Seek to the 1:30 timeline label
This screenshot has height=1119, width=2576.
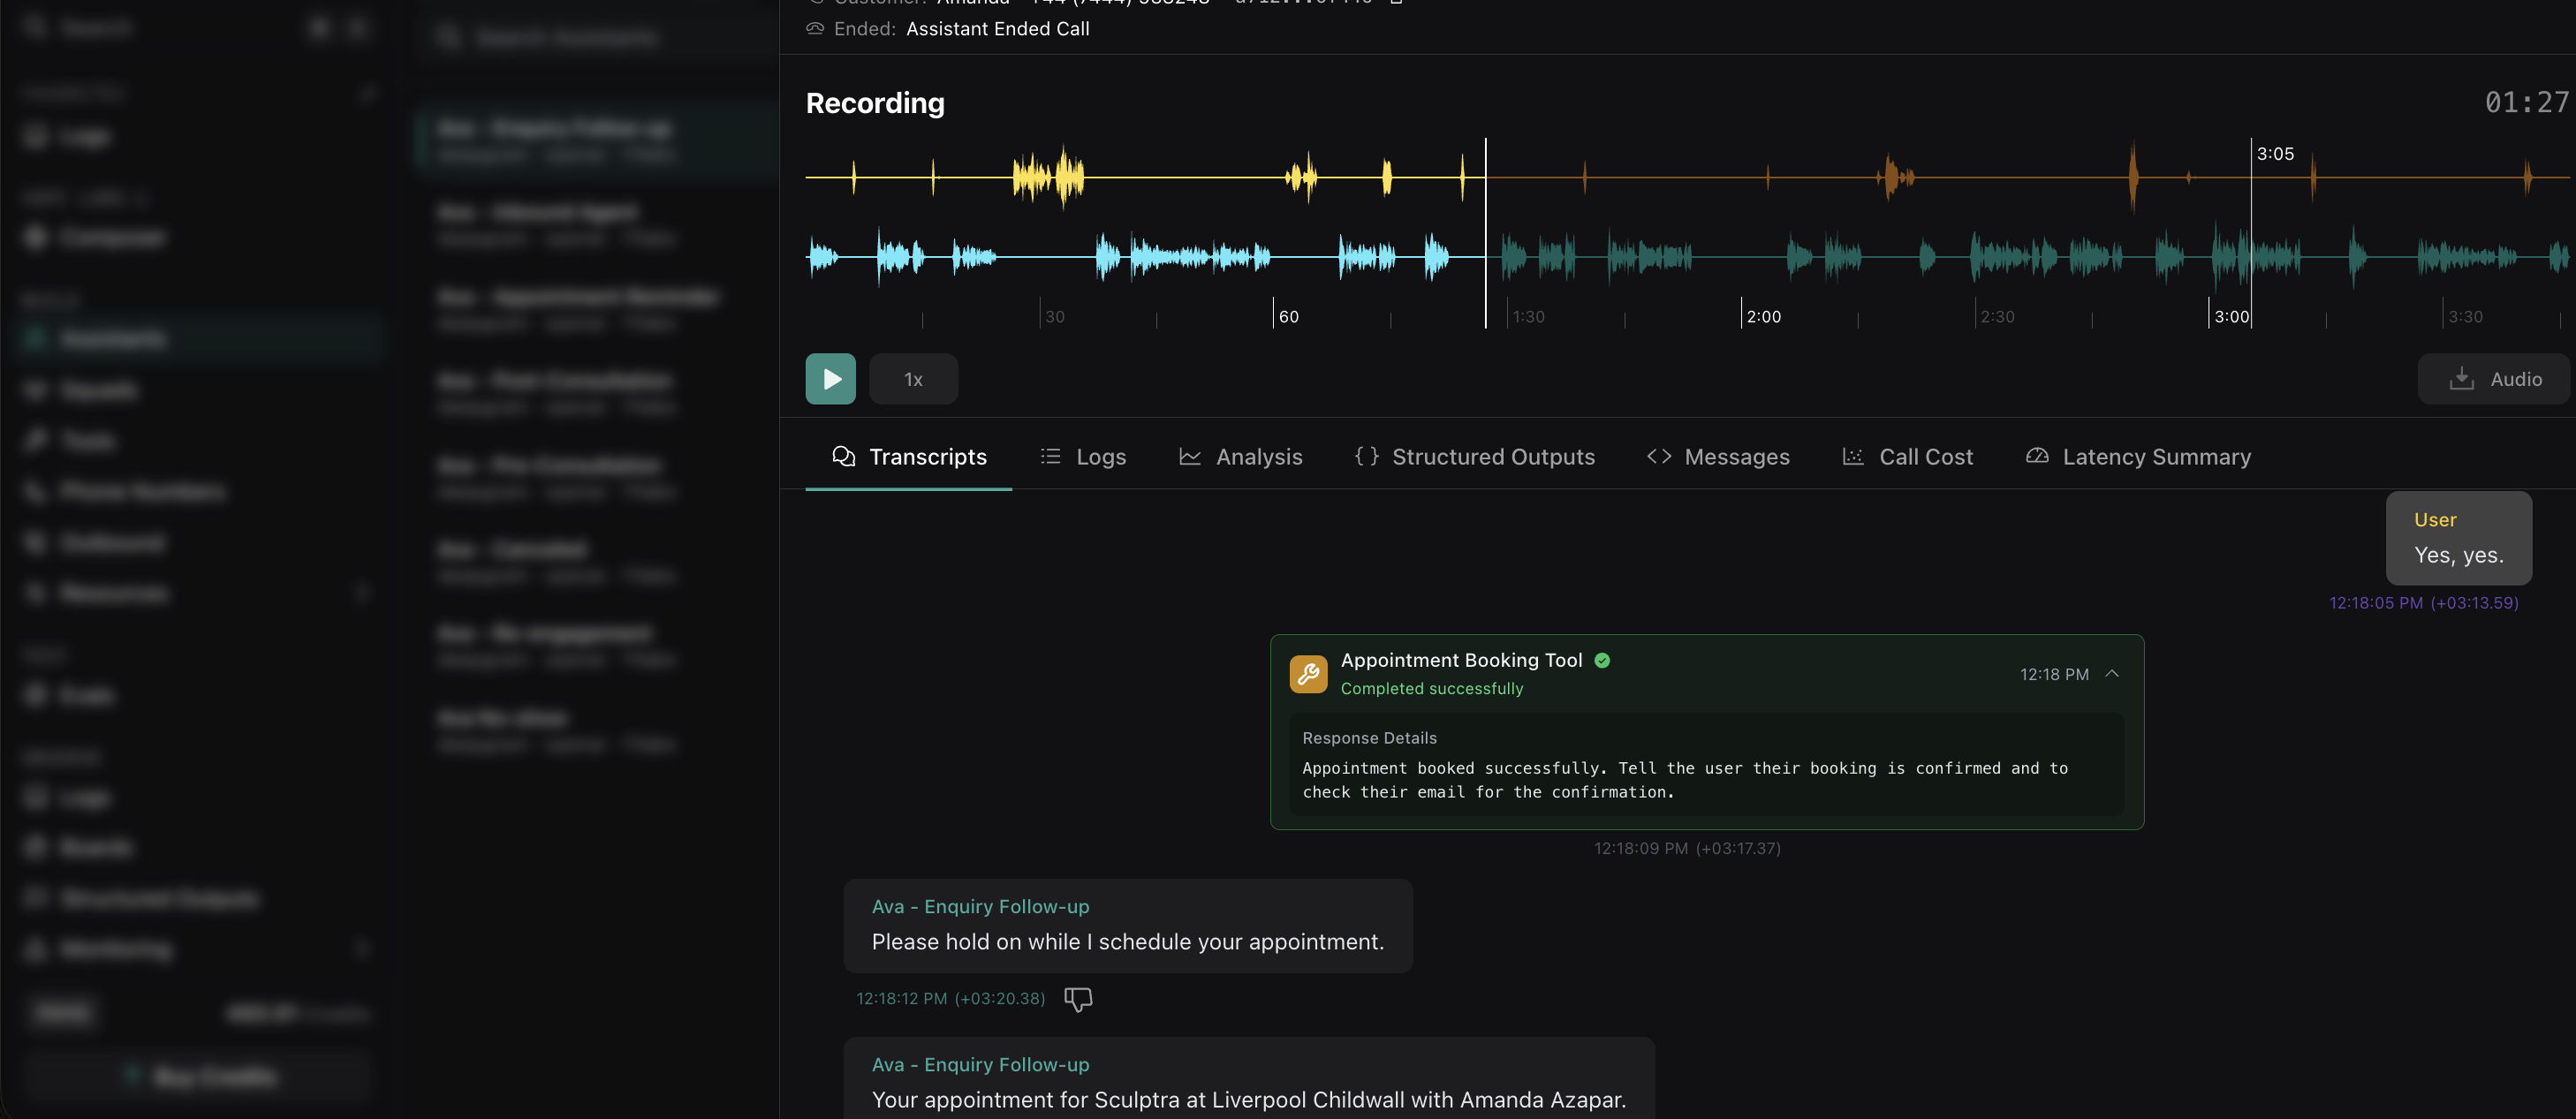pyautogui.click(x=1528, y=317)
